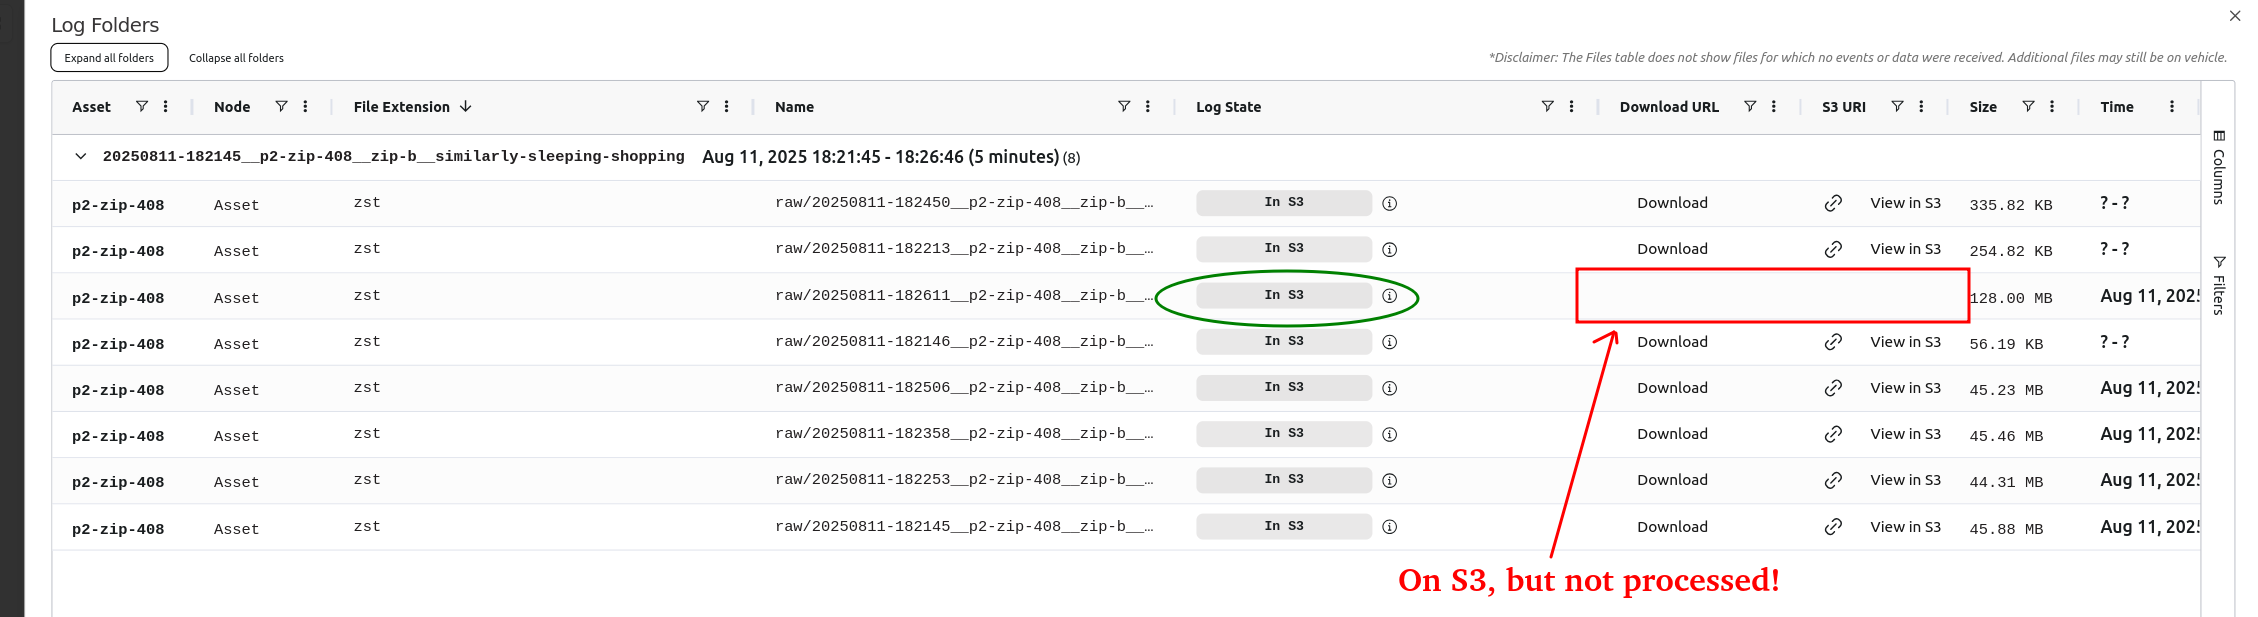View the 335.82 KB file in S3
This screenshot has height=617, width=2258.
click(x=1905, y=203)
